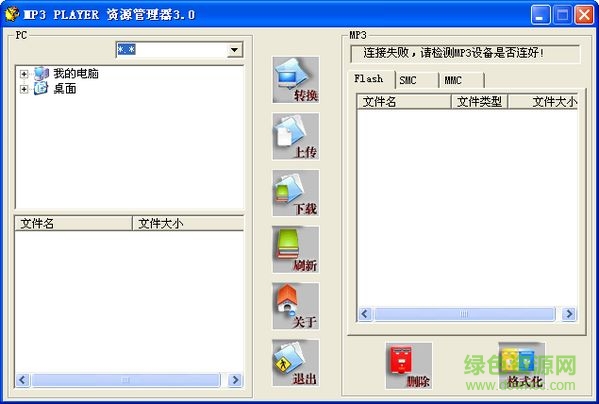Sort MP3 list by 文件大小 column
This screenshot has width=599, height=404.
pyautogui.click(x=543, y=102)
